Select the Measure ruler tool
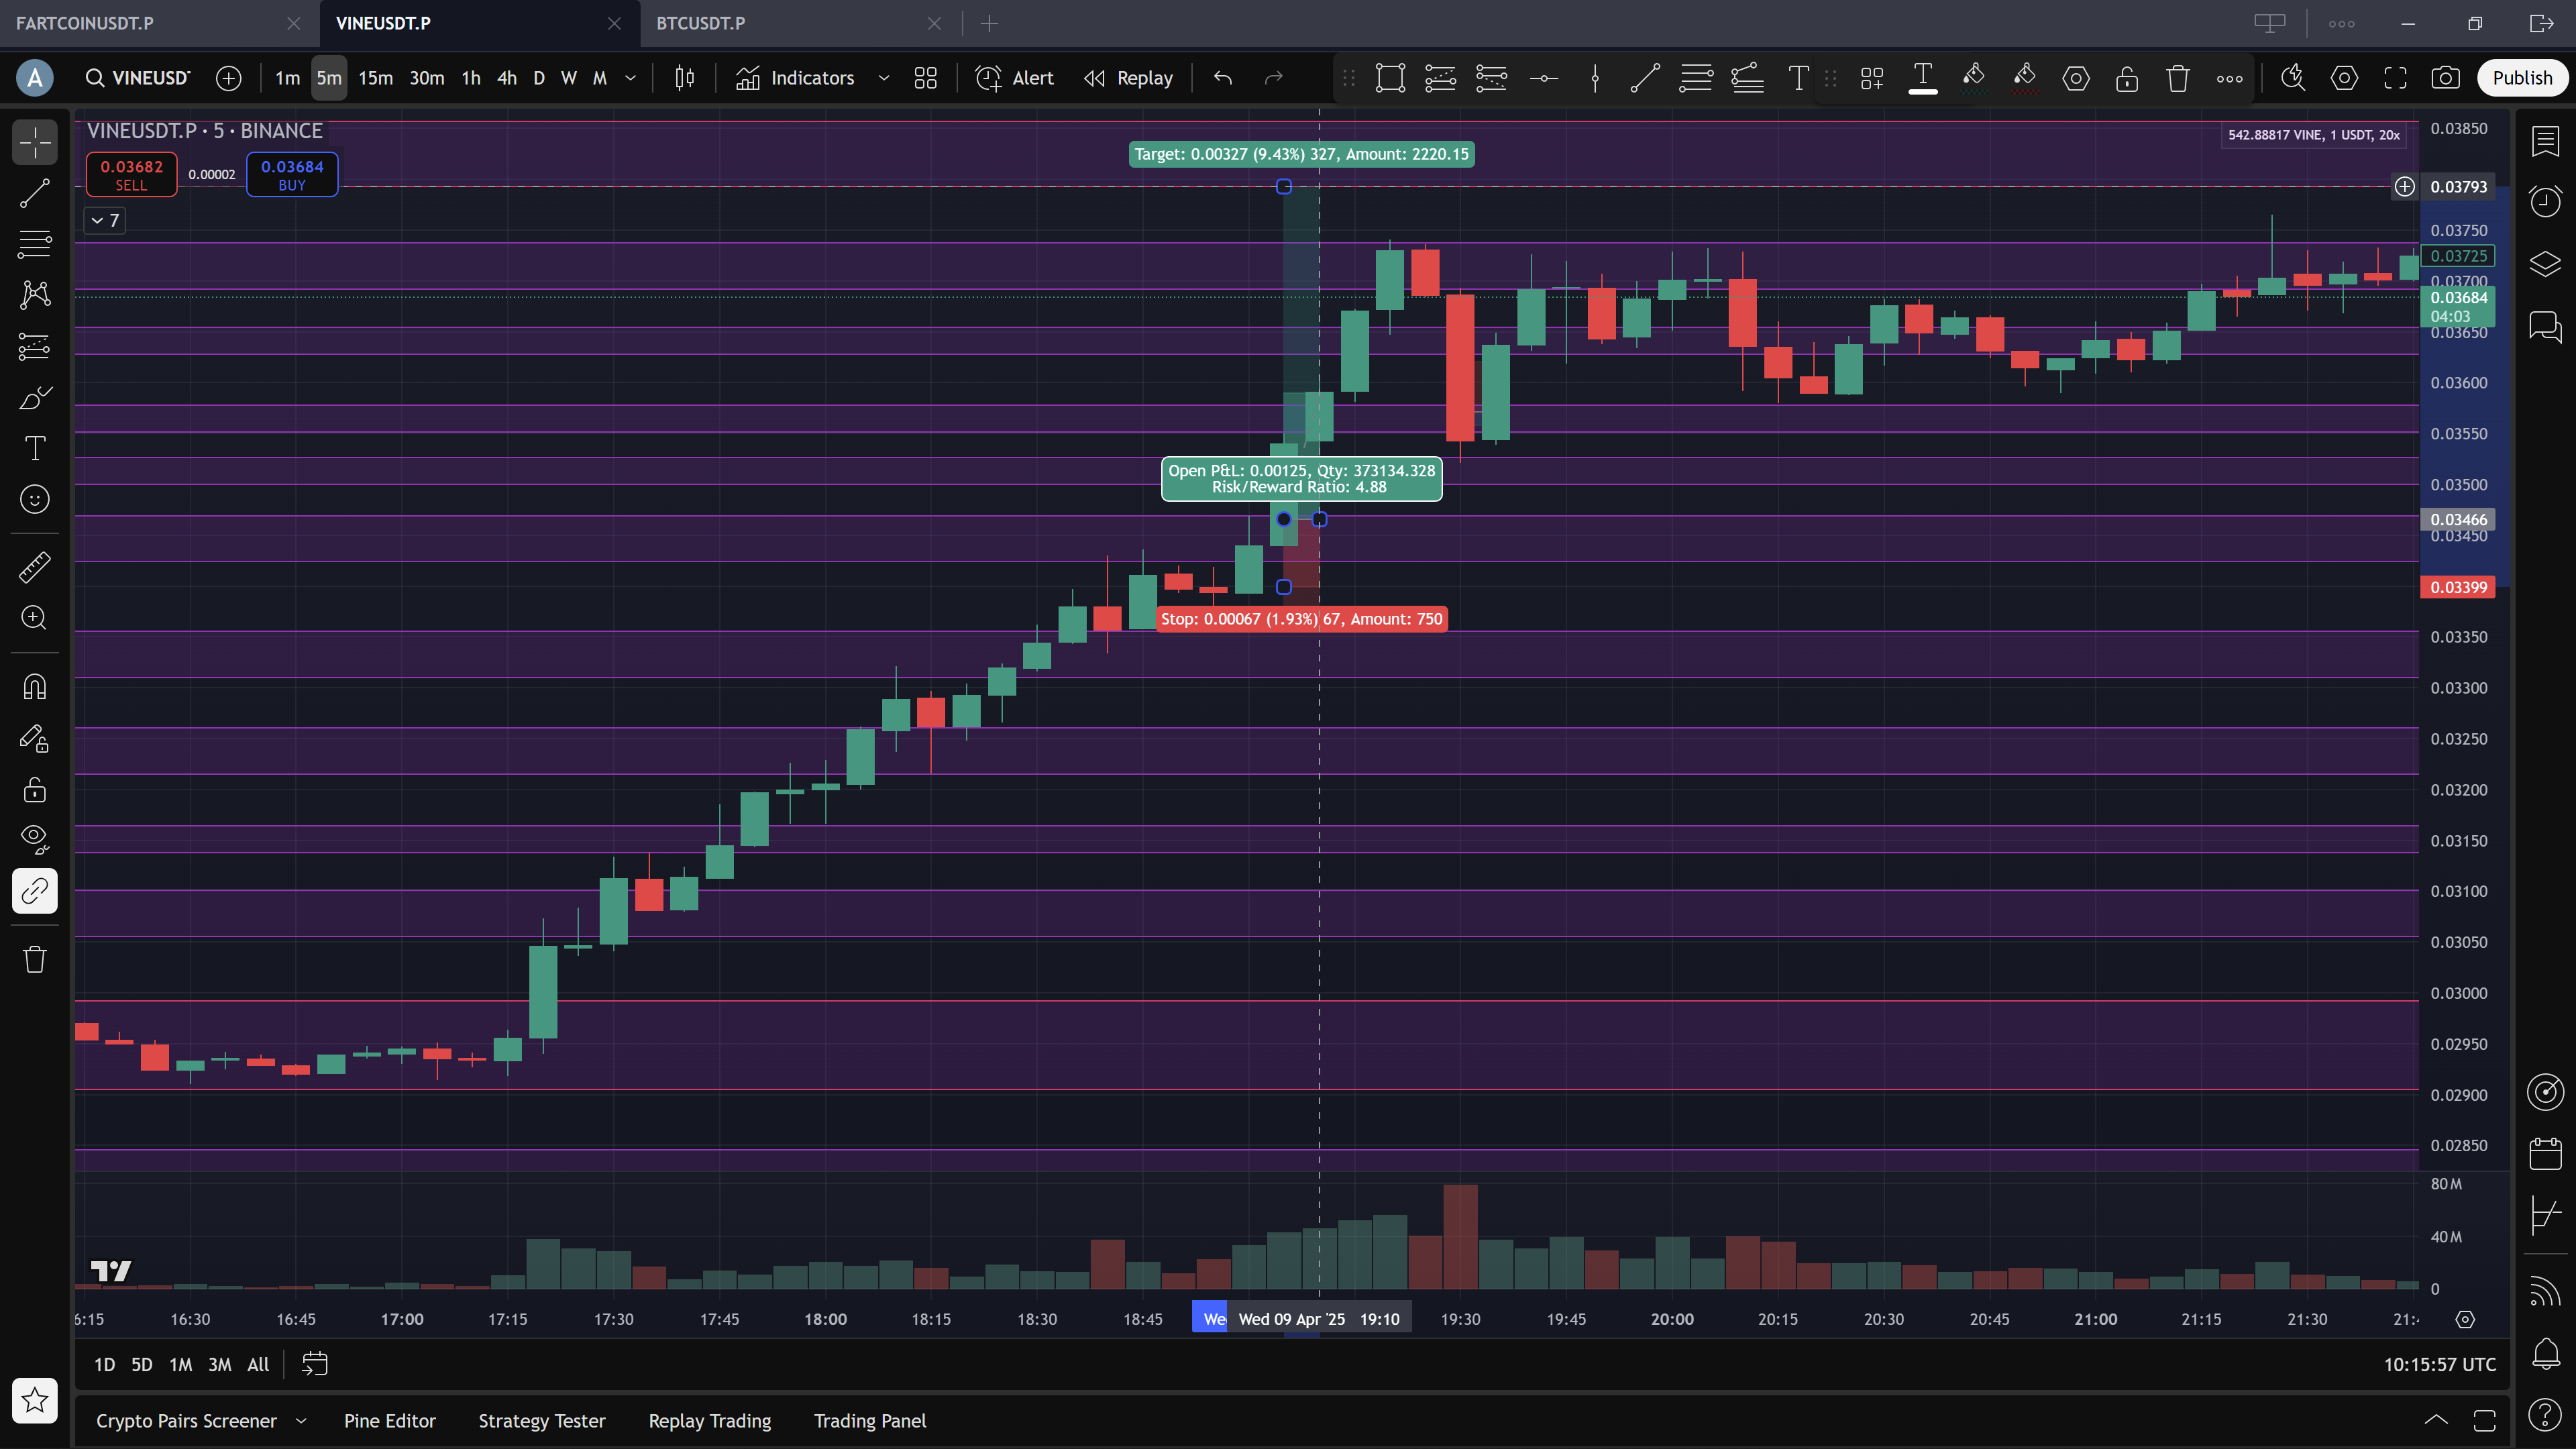Image resolution: width=2576 pixels, height=1449 pixels. (x=35, y=568)
